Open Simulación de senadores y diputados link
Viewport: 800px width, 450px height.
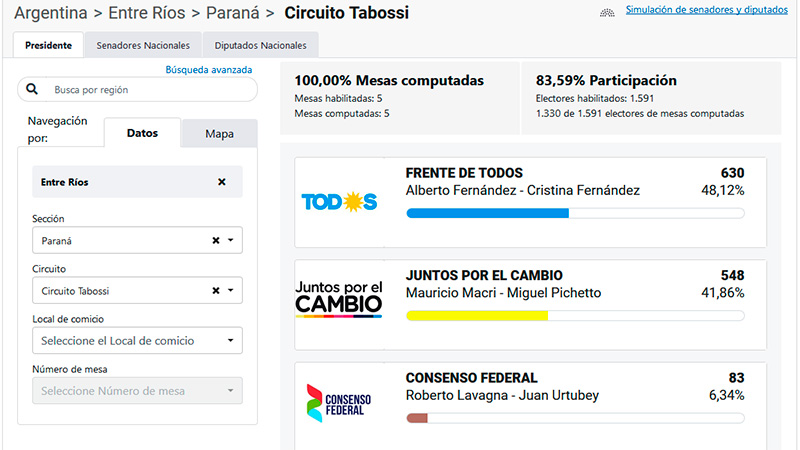(707, 10)
